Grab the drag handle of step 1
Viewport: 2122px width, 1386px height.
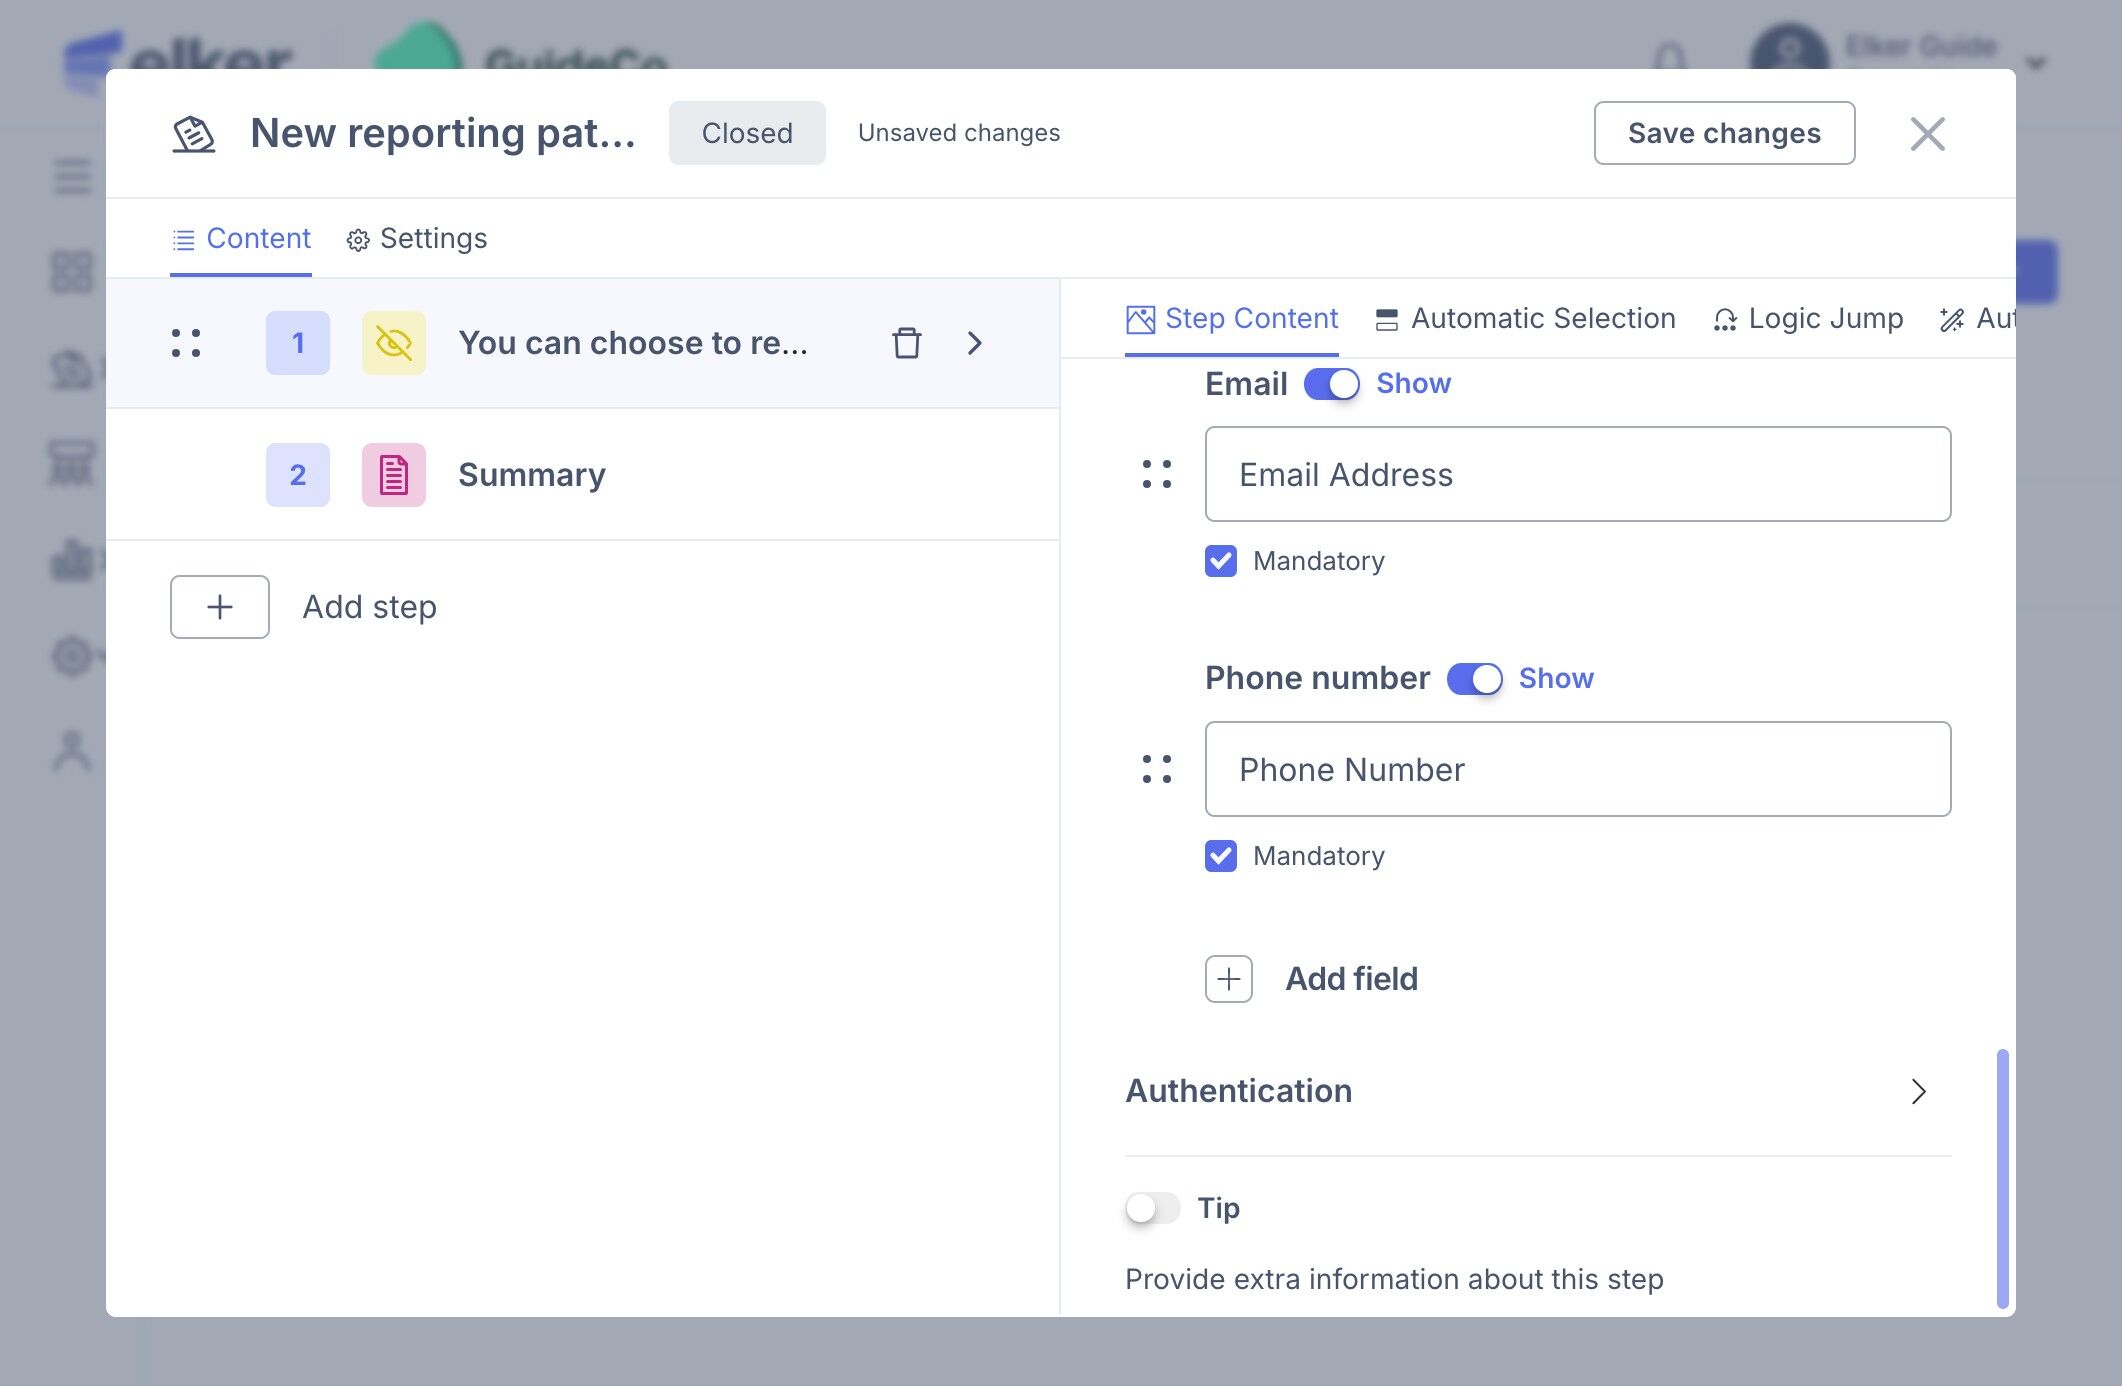(x=186, y=343)
